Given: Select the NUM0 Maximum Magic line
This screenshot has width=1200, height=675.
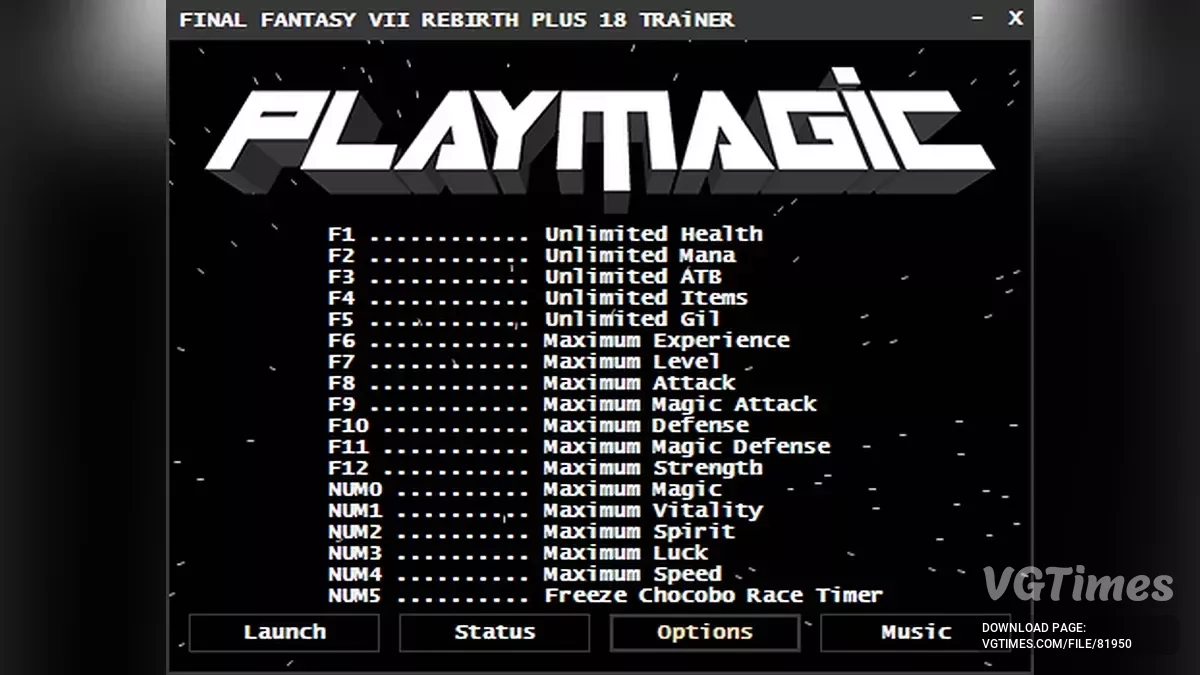Looking at the screenshot, I should 524,489.
